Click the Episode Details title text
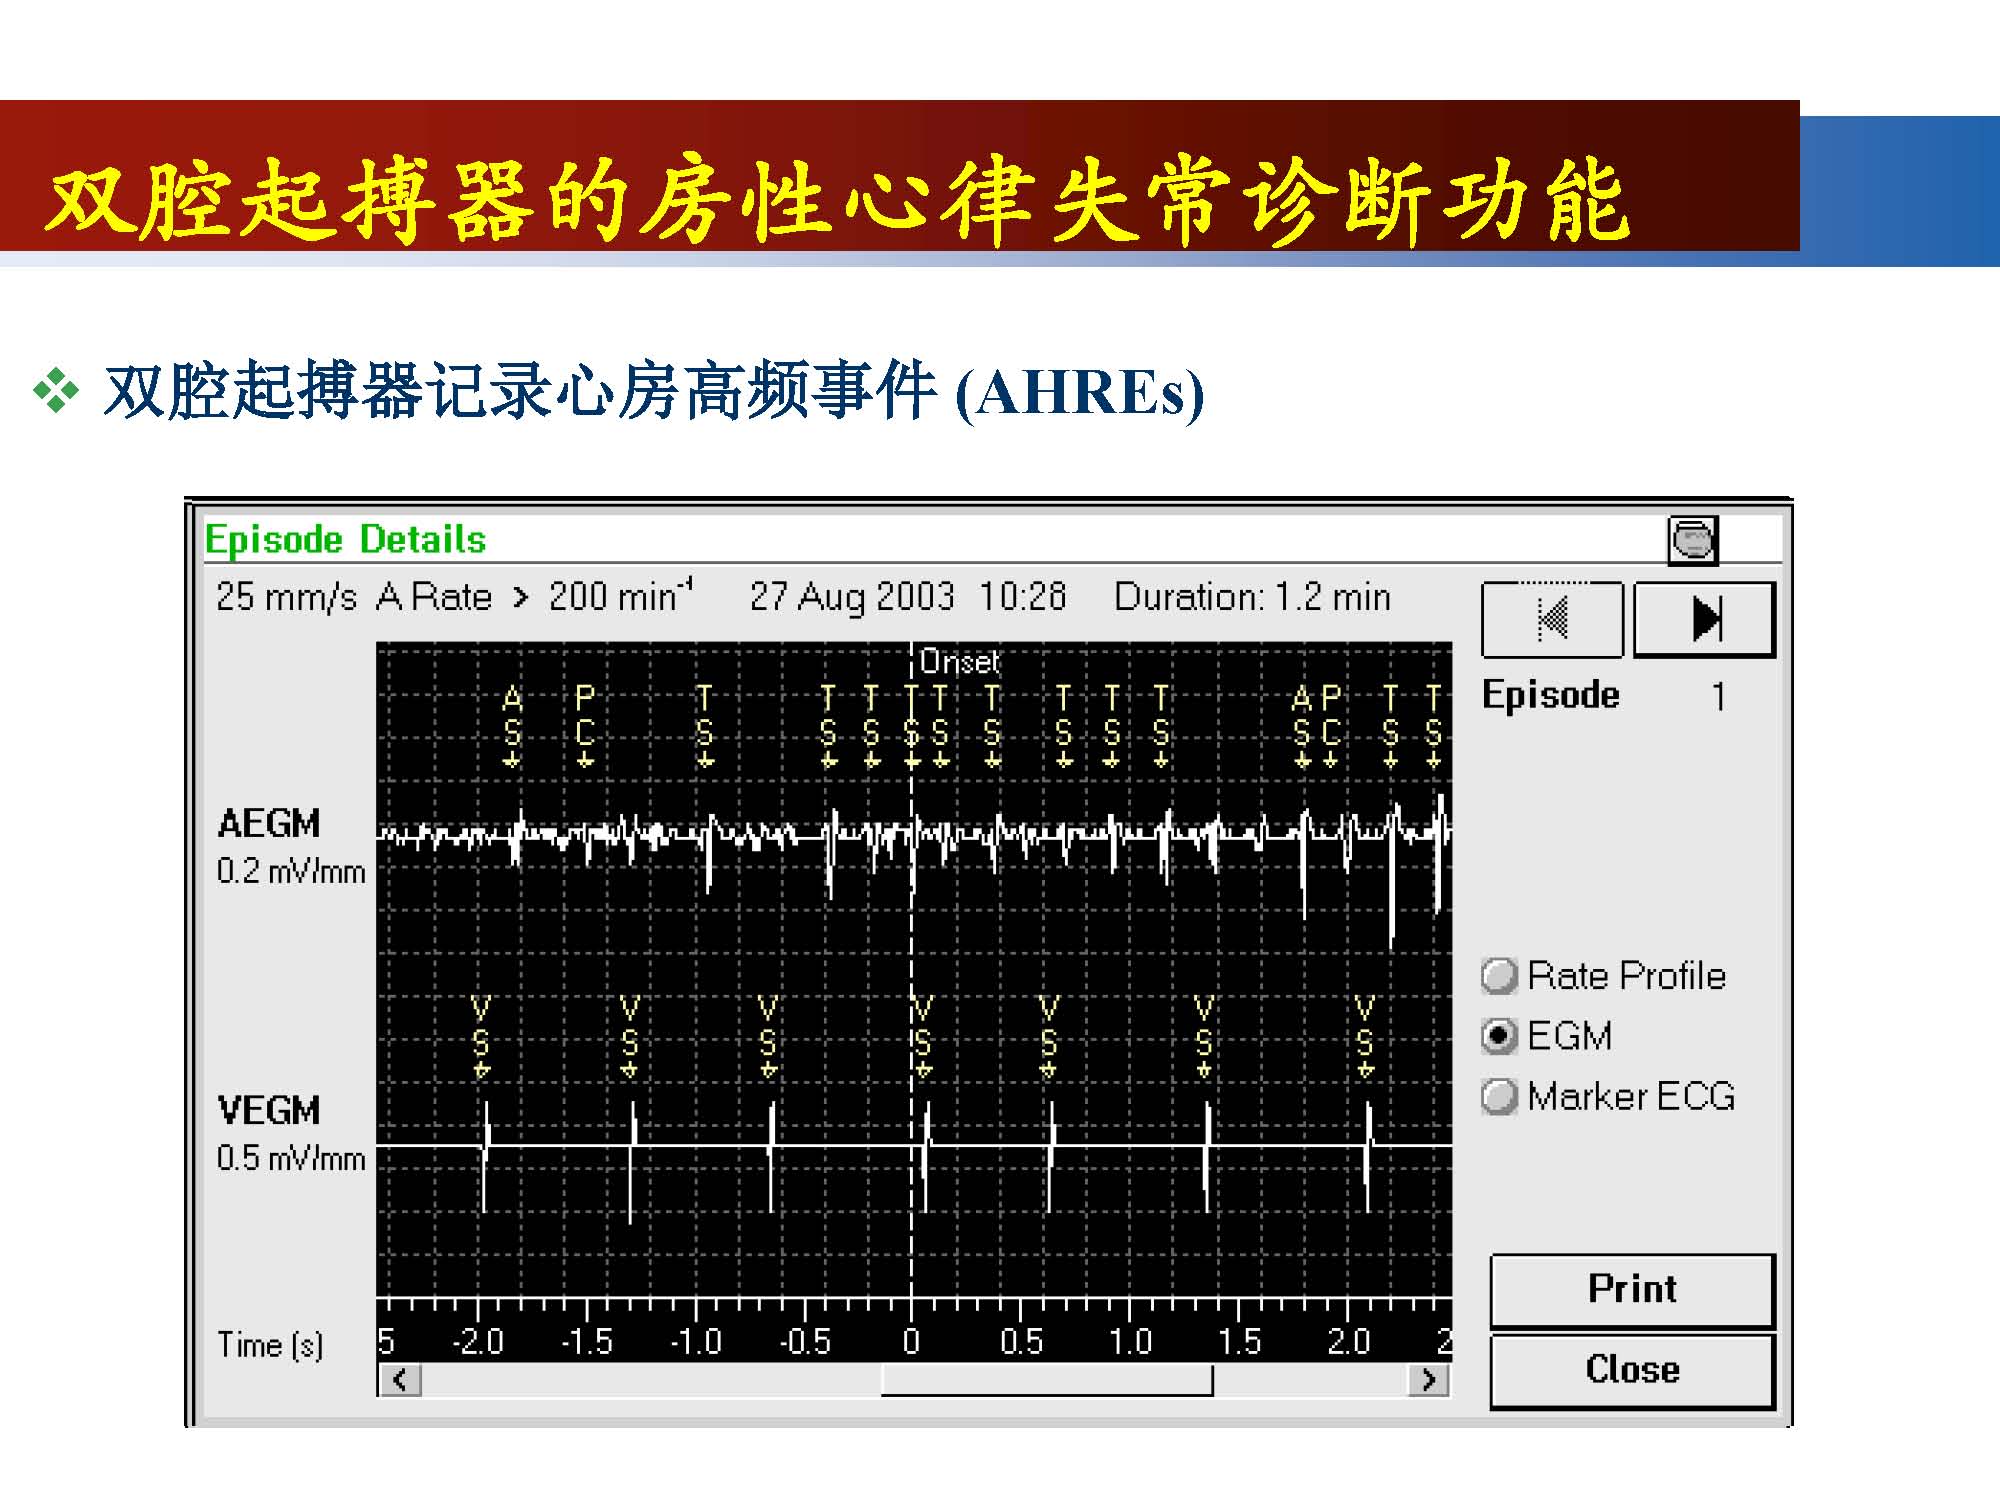The height and width of the screenshot is (1500, 2000). (345, 540)
